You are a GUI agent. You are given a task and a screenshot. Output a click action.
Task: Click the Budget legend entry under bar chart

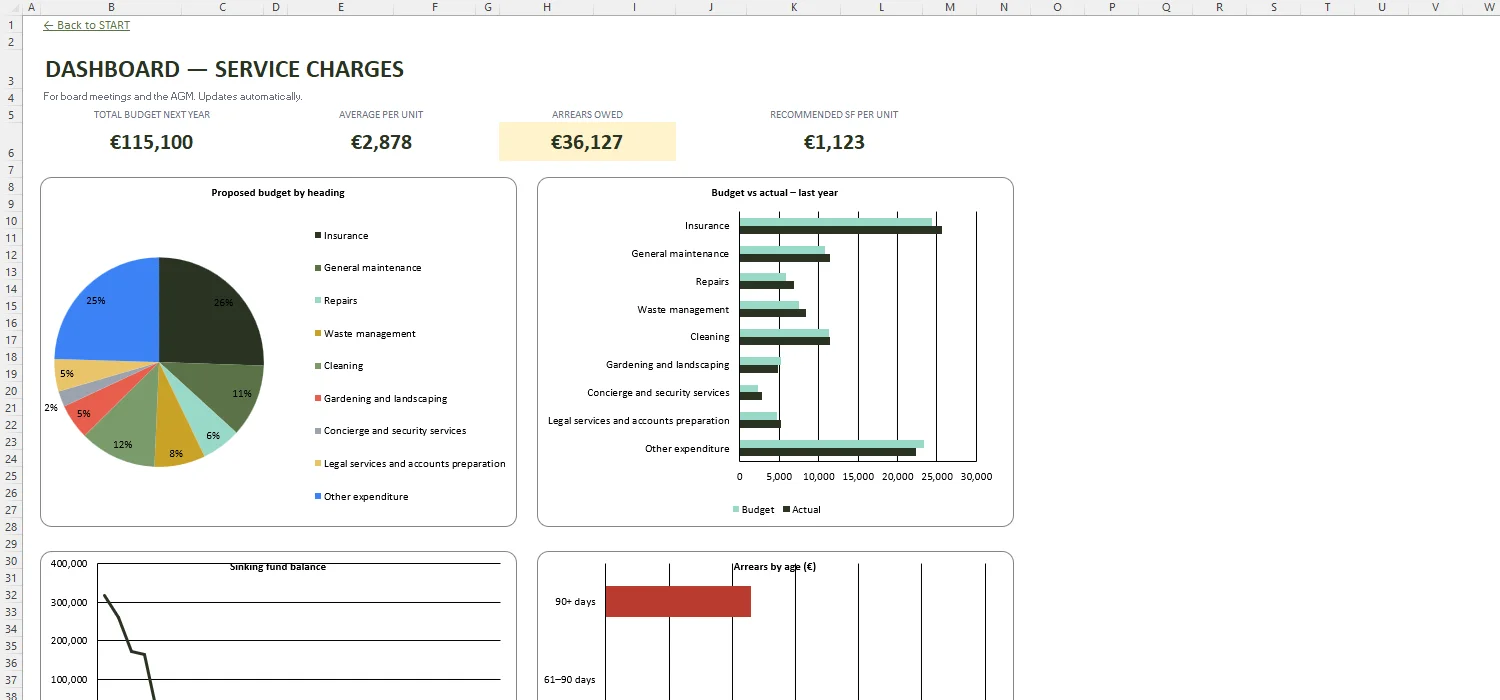[754, 510]
